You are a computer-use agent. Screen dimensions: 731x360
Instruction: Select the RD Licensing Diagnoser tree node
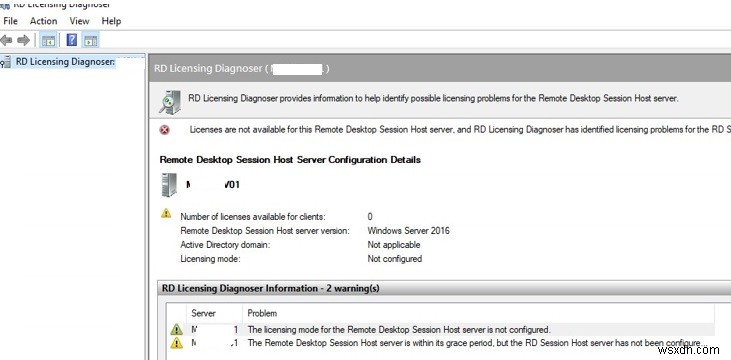[65, 62]
